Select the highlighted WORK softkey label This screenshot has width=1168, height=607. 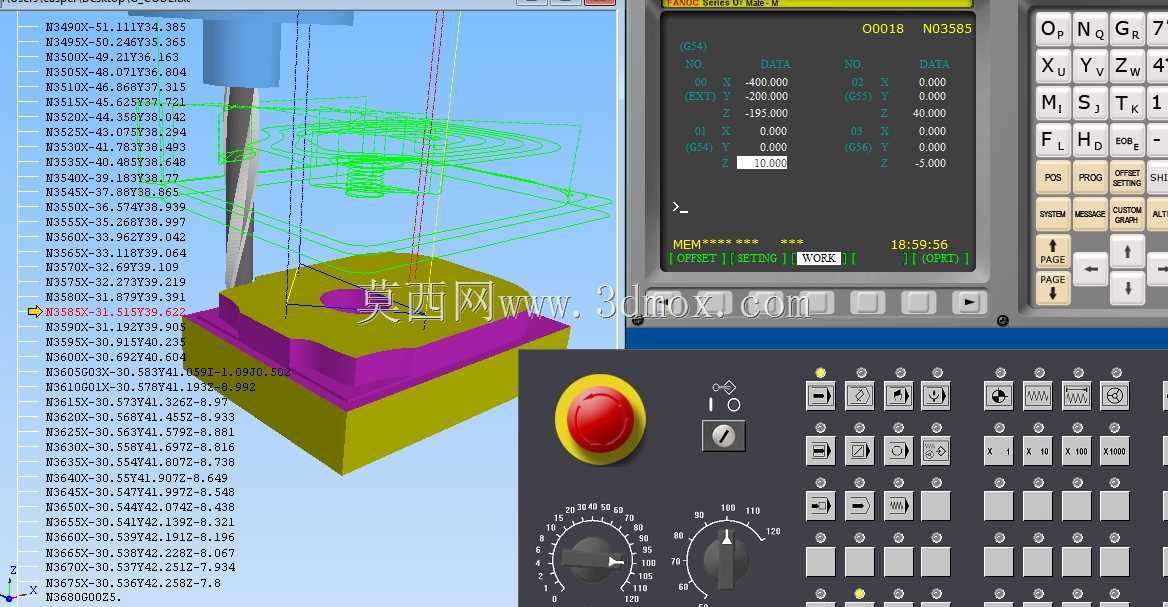(x=819, y=258)
